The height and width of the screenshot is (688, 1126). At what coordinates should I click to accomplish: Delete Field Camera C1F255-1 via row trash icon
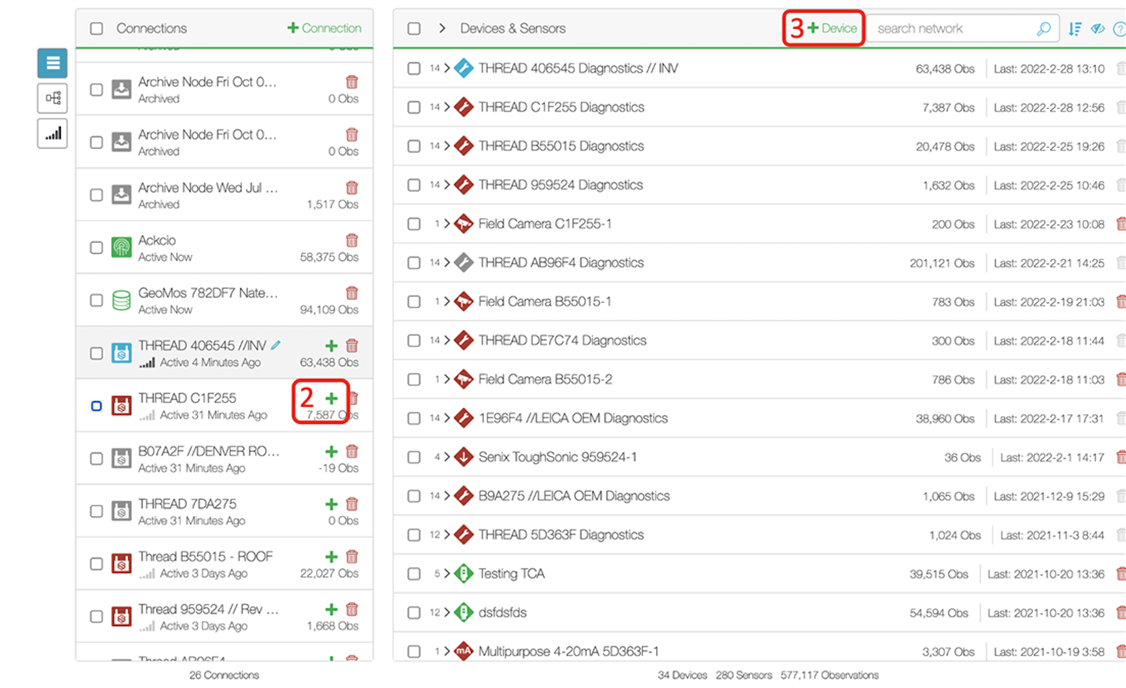point(1121,224)
